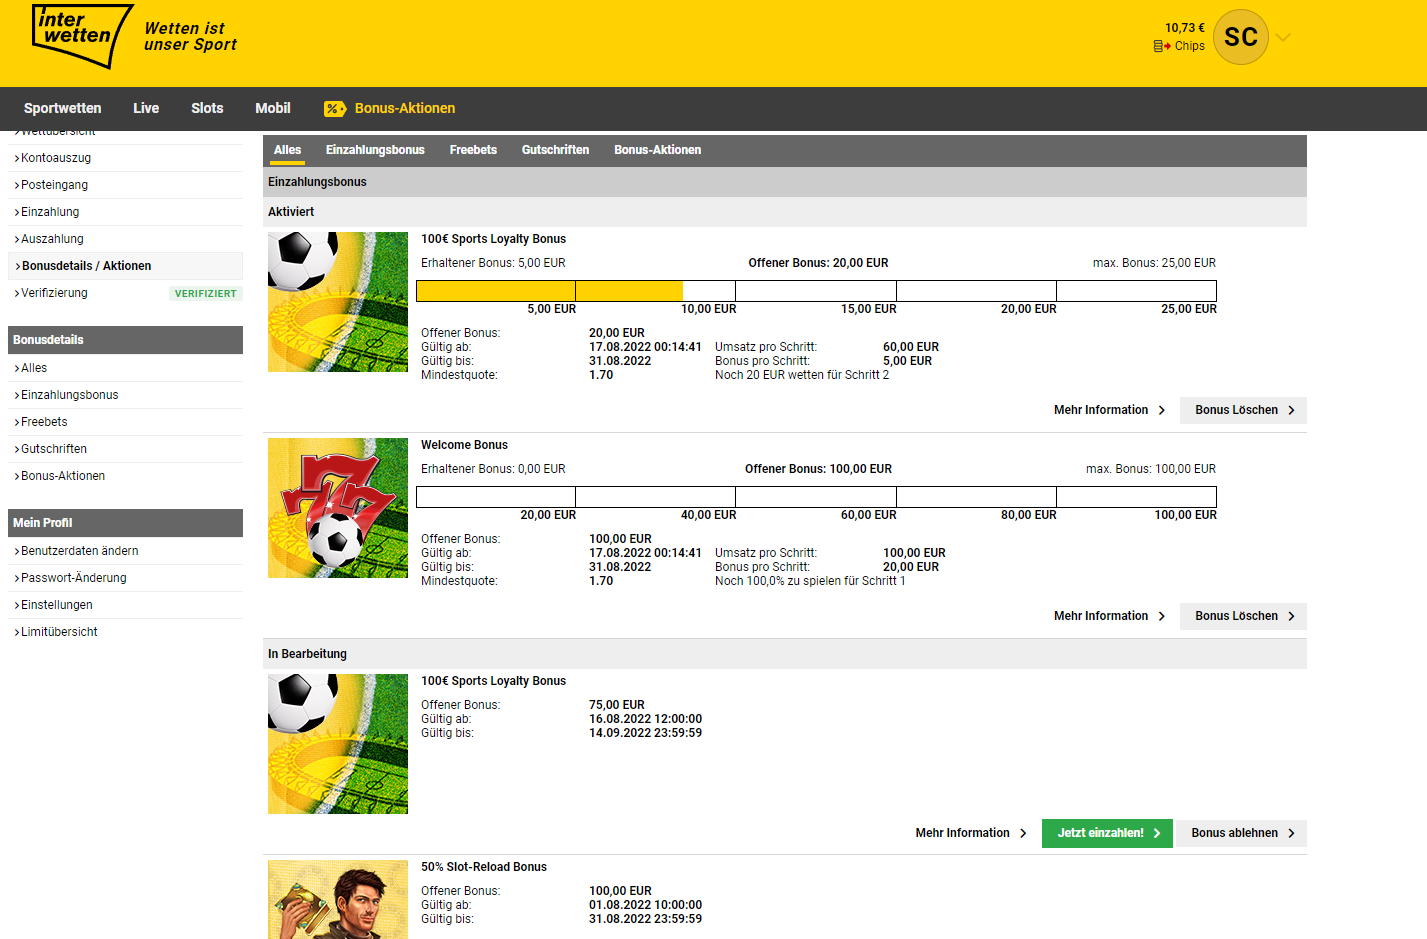The width and height of the screenshot is (1427, 939).
Task: Open Mehr Information for pending Loyalty Bonus
Action: click(x=971, y=833)
